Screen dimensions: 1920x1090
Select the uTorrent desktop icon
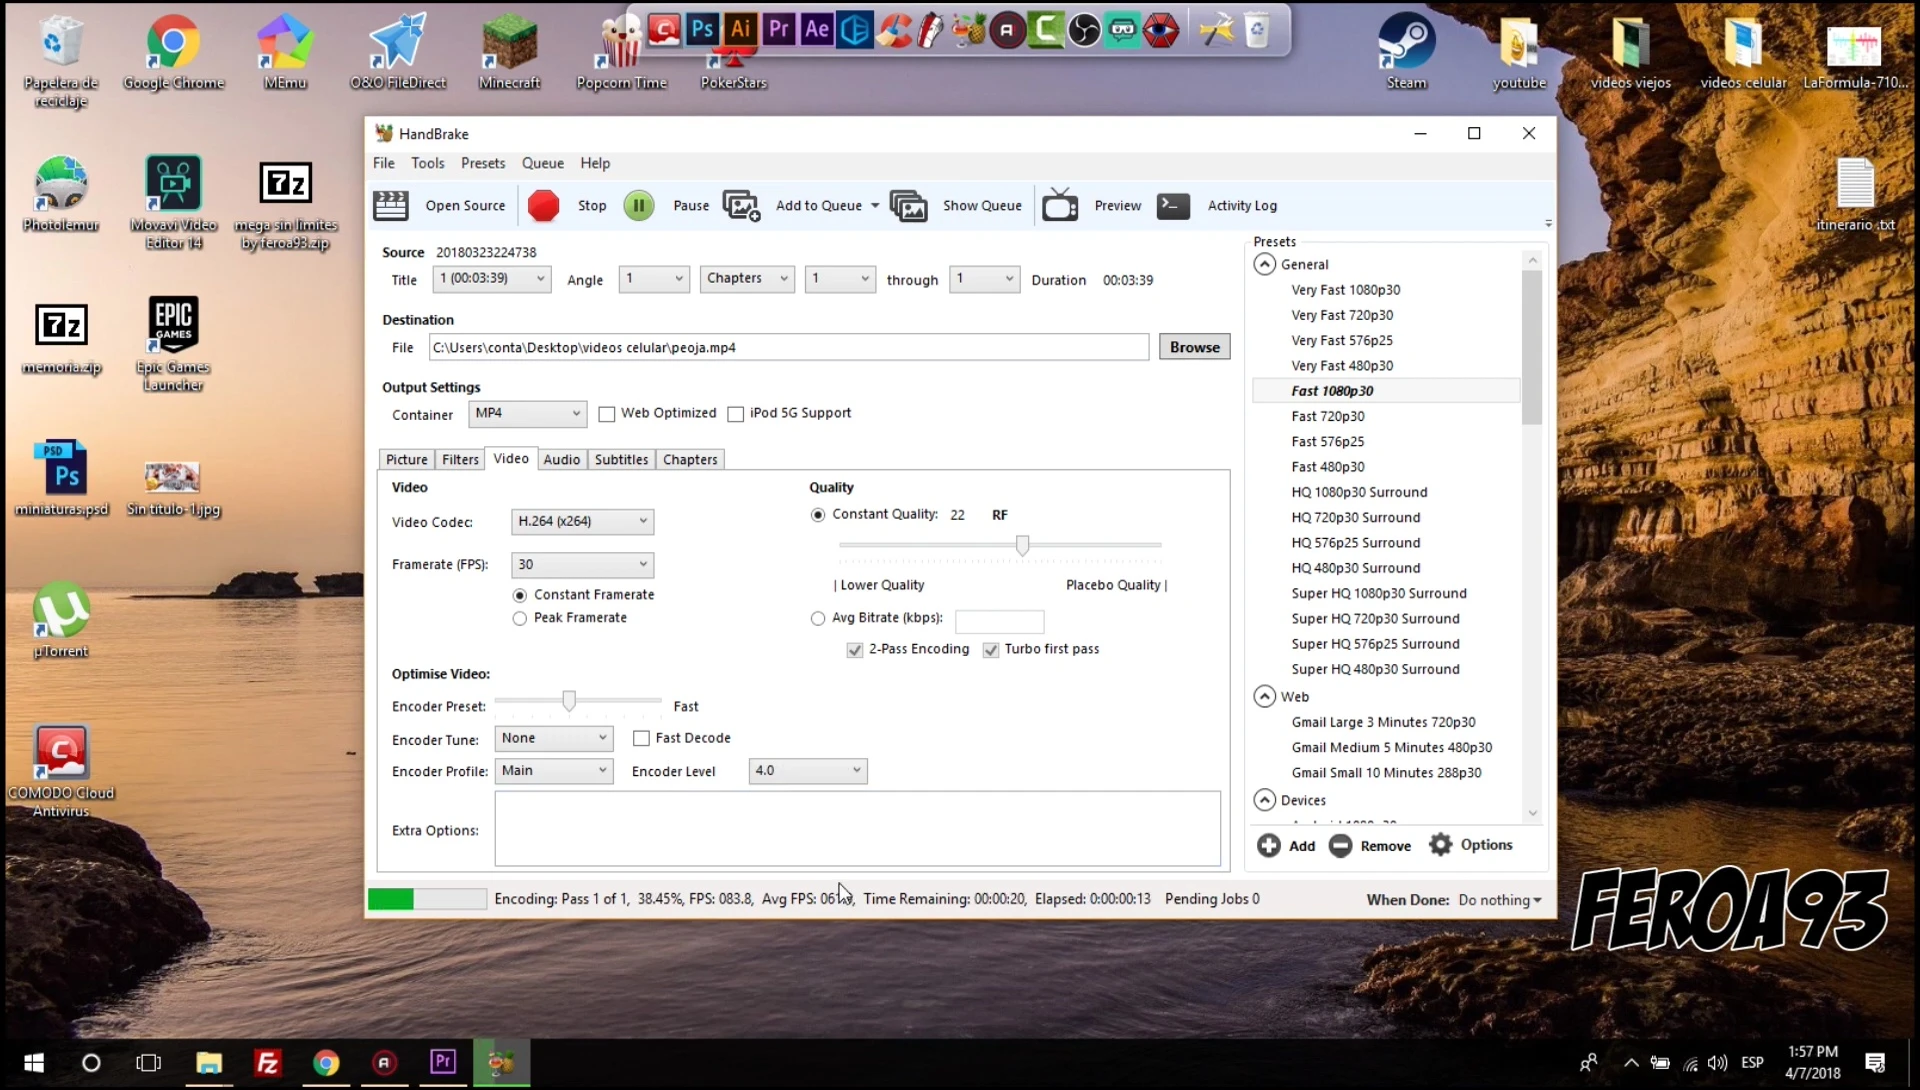(x=61, y=620)
